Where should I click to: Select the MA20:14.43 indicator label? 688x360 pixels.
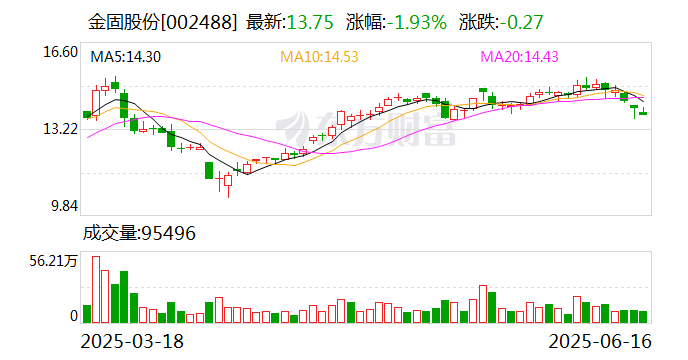[x=520, y=57]
